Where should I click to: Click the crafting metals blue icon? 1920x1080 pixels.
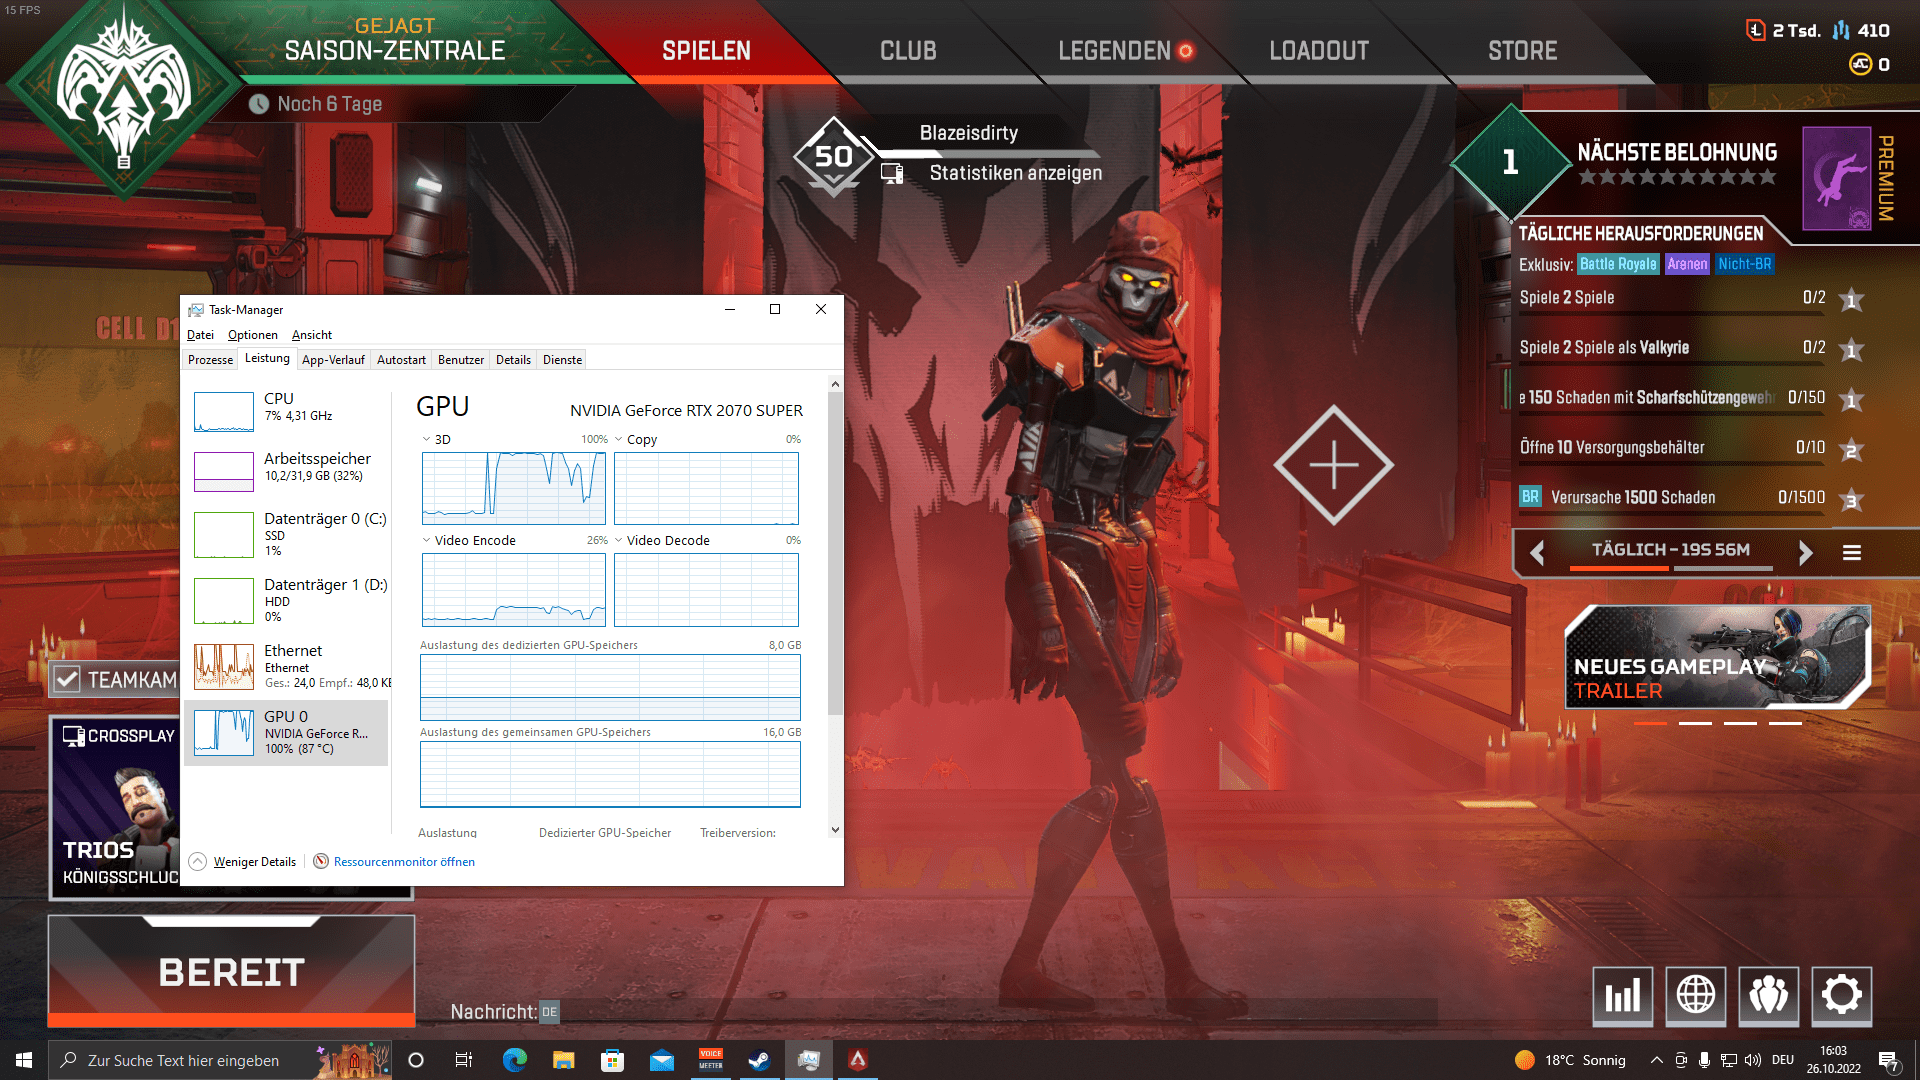tap(1841, 30)
